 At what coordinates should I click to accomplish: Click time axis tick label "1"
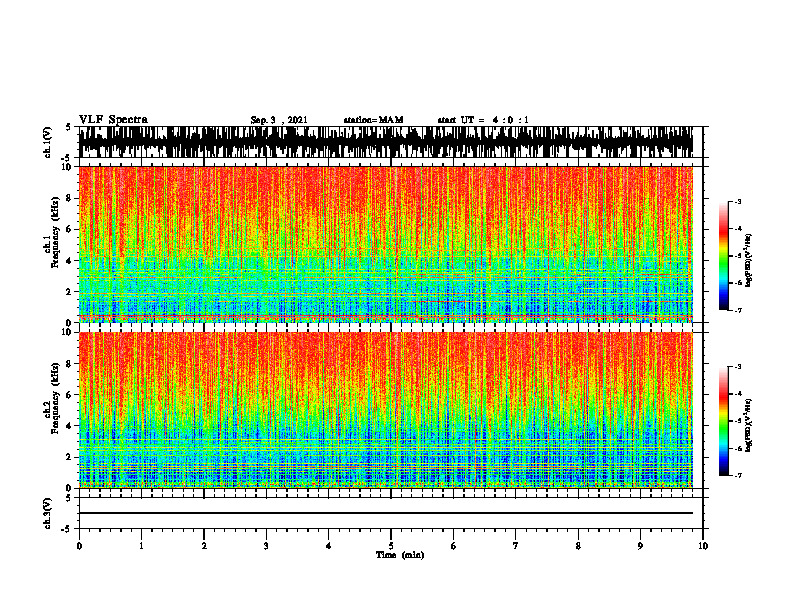coord(141,546)
